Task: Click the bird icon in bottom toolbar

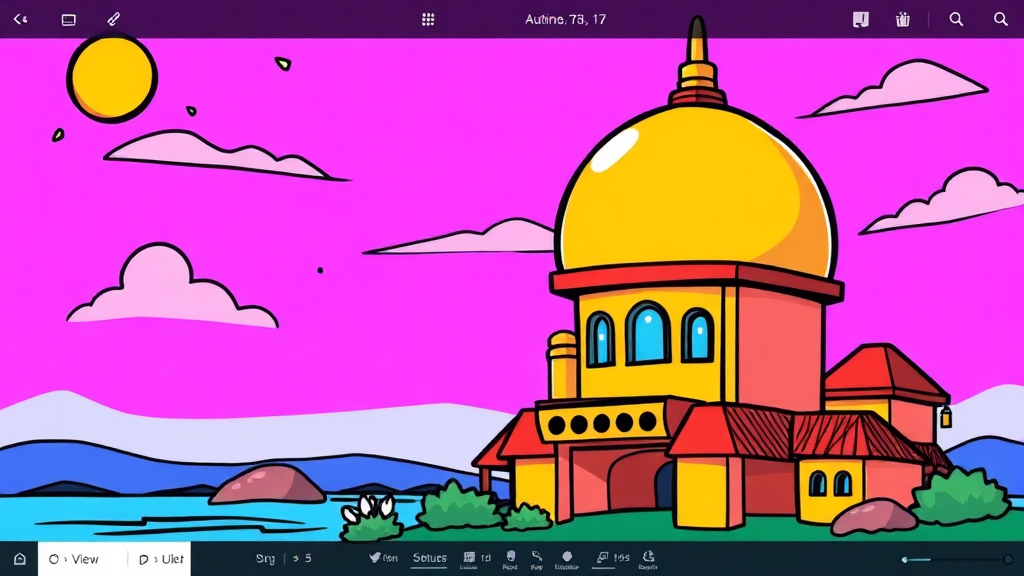Action: point(376,558)
